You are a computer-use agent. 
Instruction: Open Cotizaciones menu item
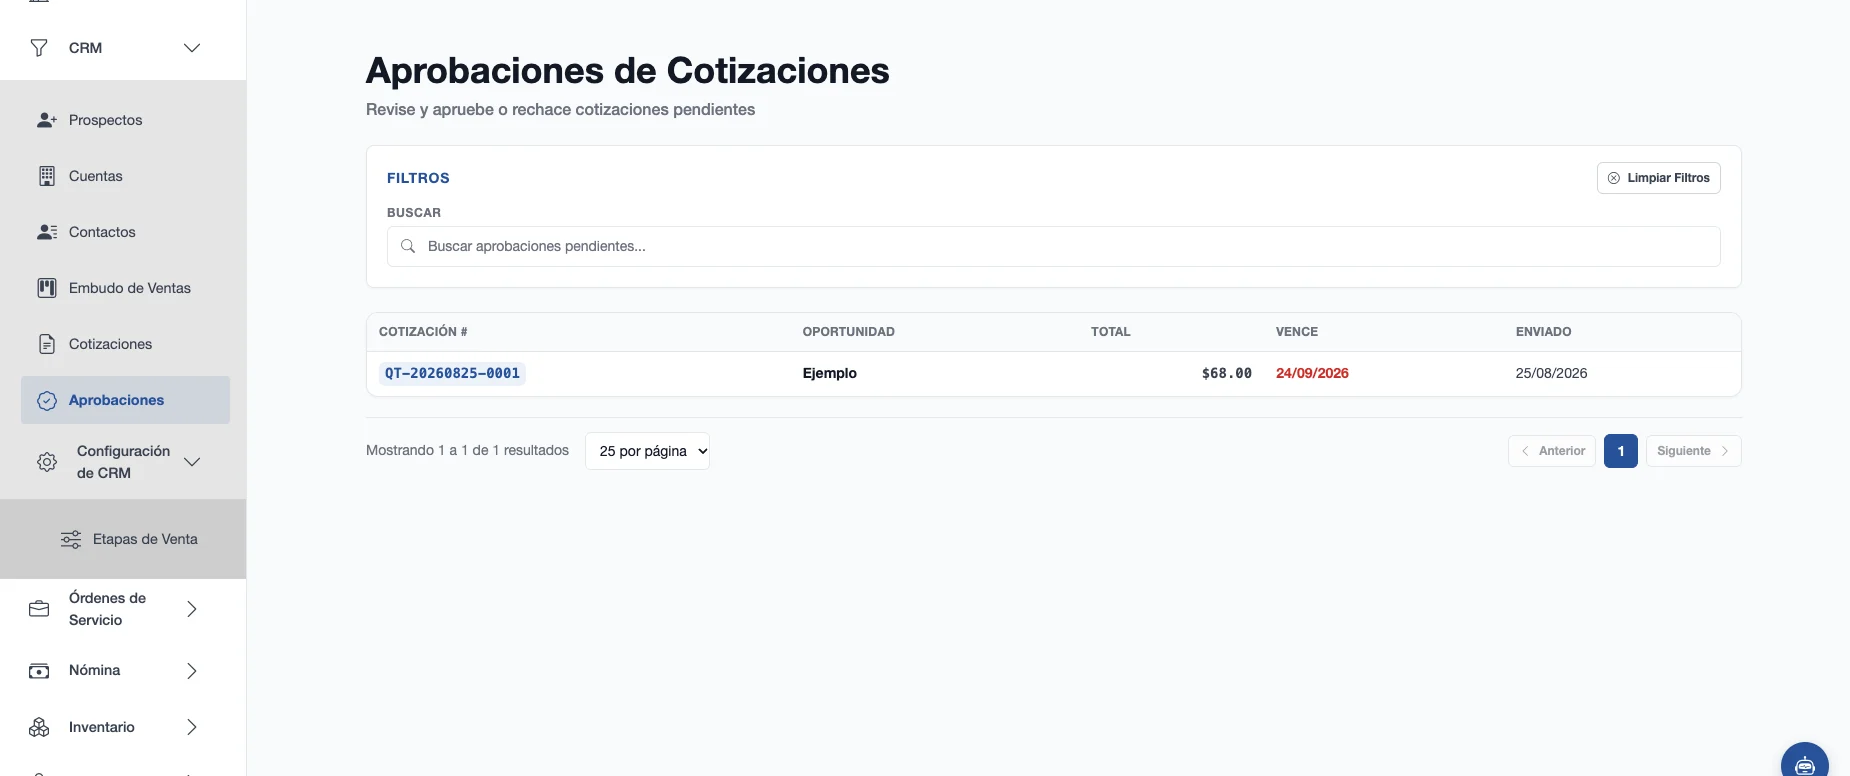125,344
